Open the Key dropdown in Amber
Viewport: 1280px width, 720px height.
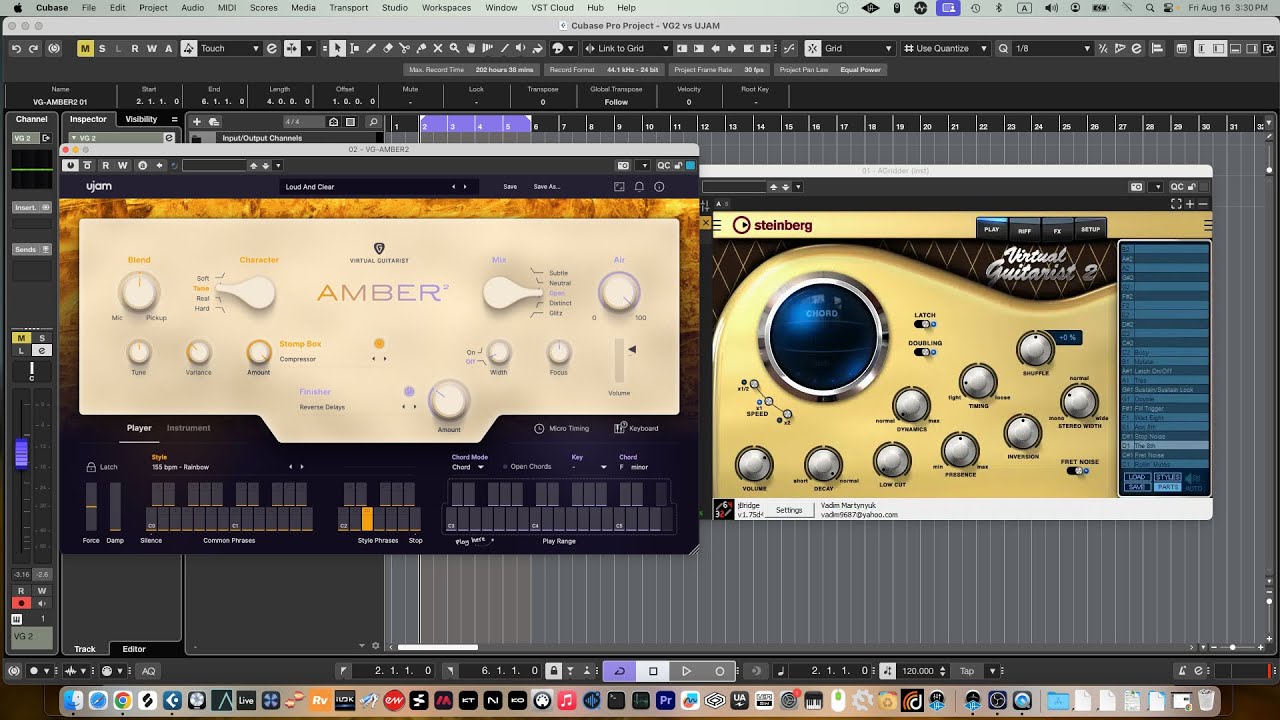[x=588, y=467]
